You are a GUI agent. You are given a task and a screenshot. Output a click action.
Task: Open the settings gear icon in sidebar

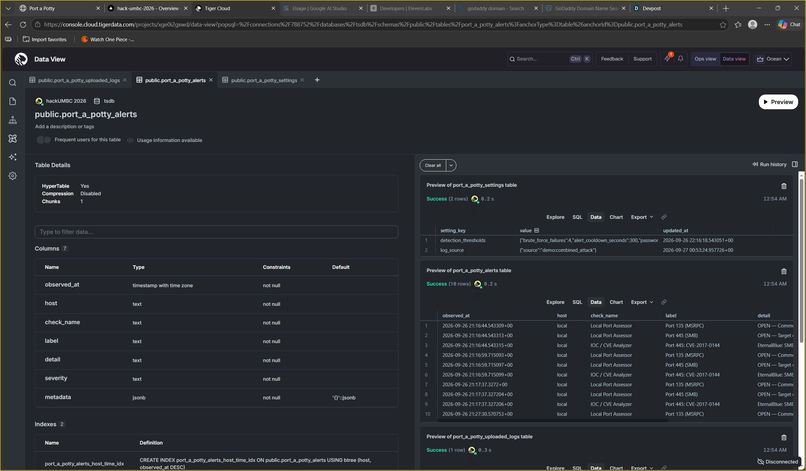13,176
